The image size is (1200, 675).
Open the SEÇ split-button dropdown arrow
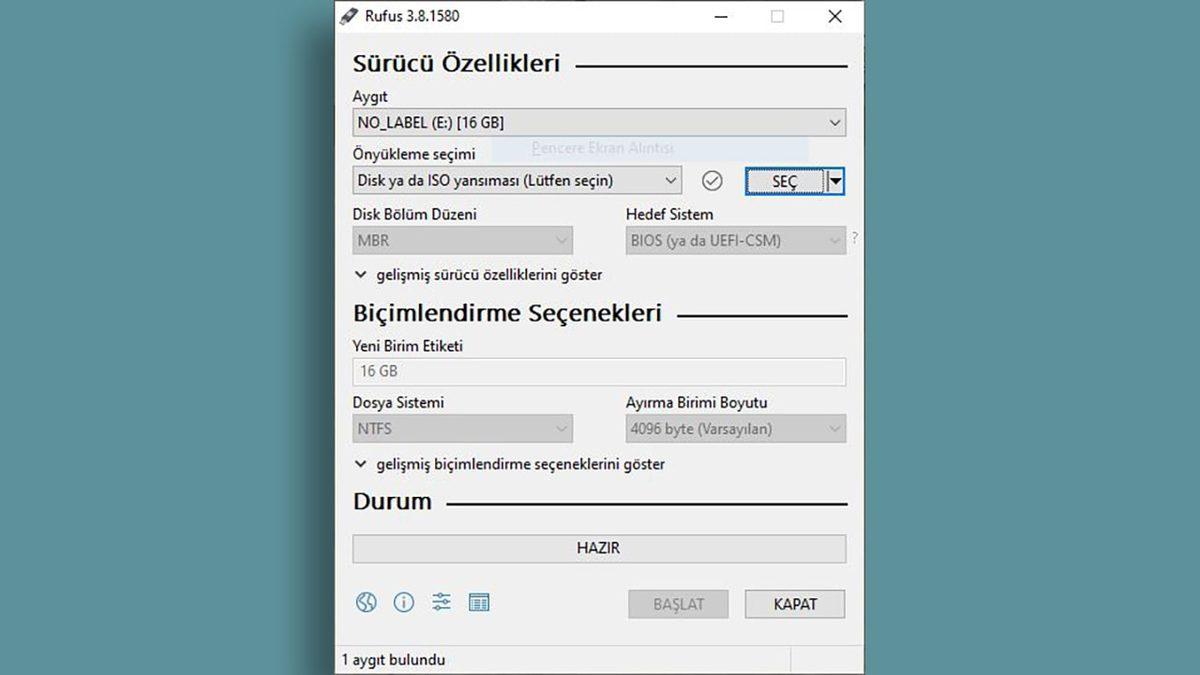click(835, 181)
